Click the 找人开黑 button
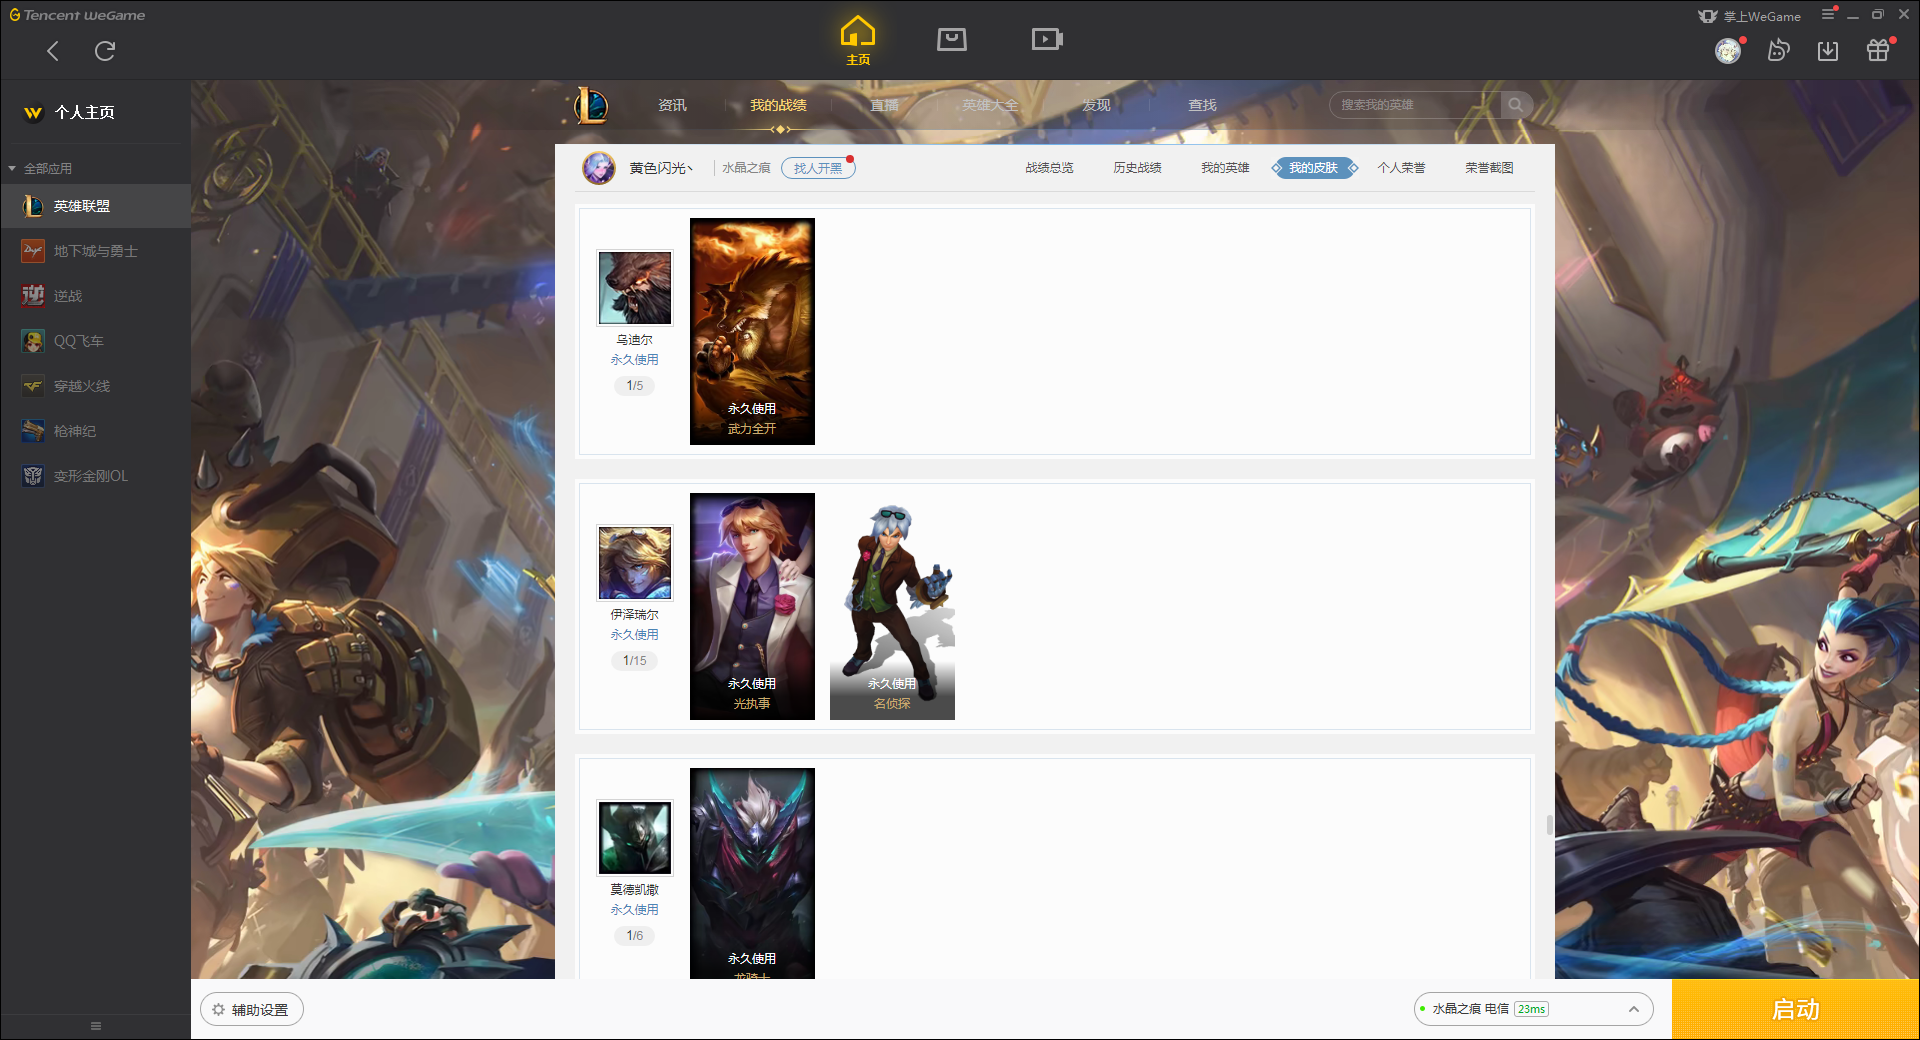The width and height of the screenshot is (1920, 1040). 818,168
